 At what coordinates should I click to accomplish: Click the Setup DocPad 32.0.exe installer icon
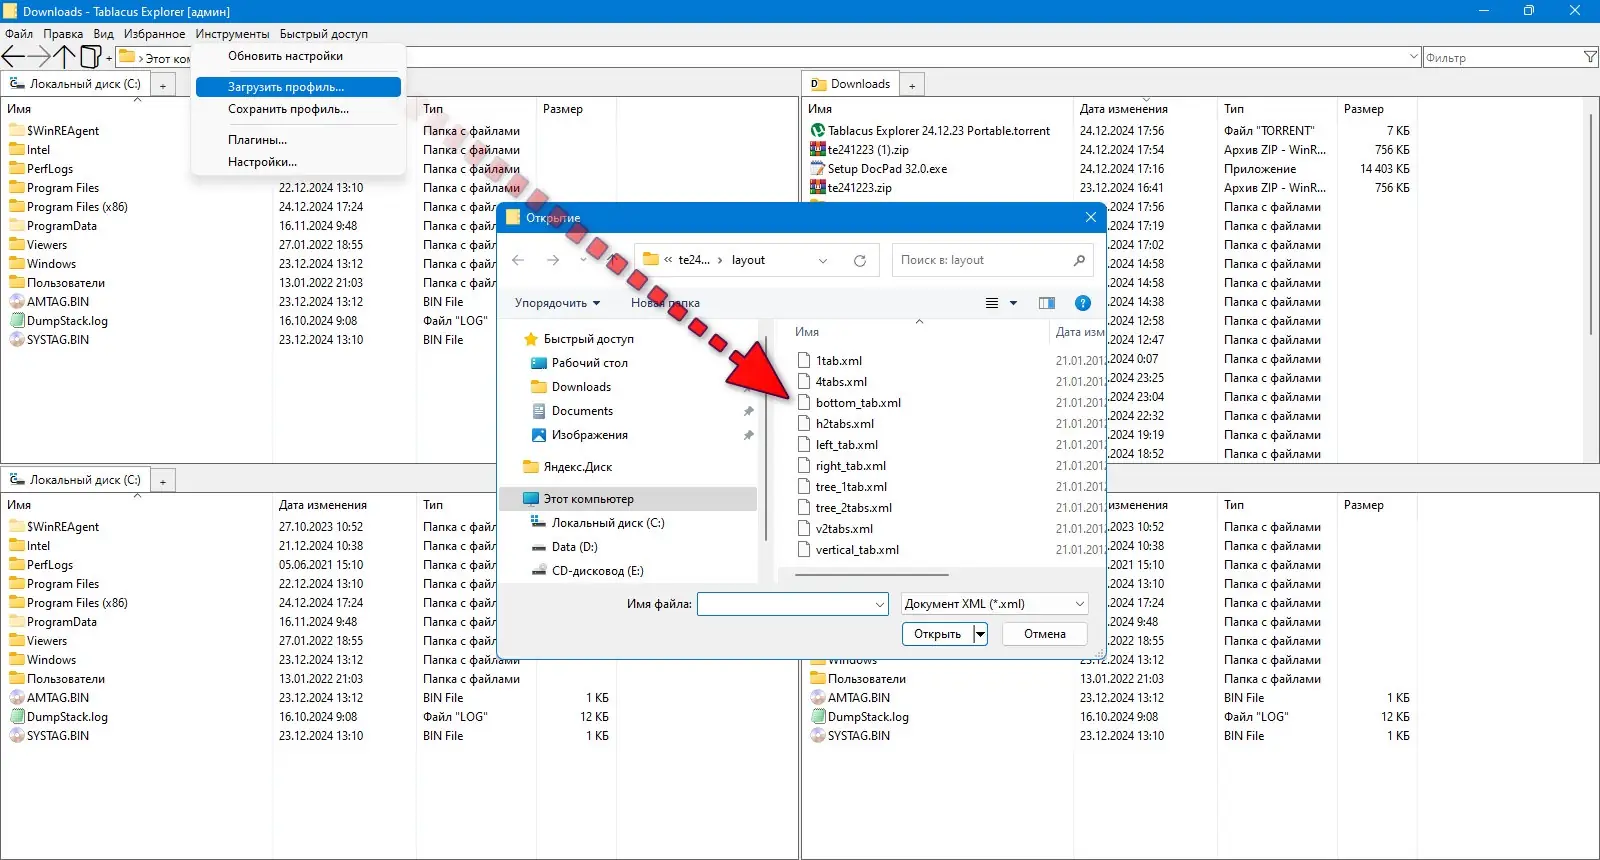tap(817, 169)
